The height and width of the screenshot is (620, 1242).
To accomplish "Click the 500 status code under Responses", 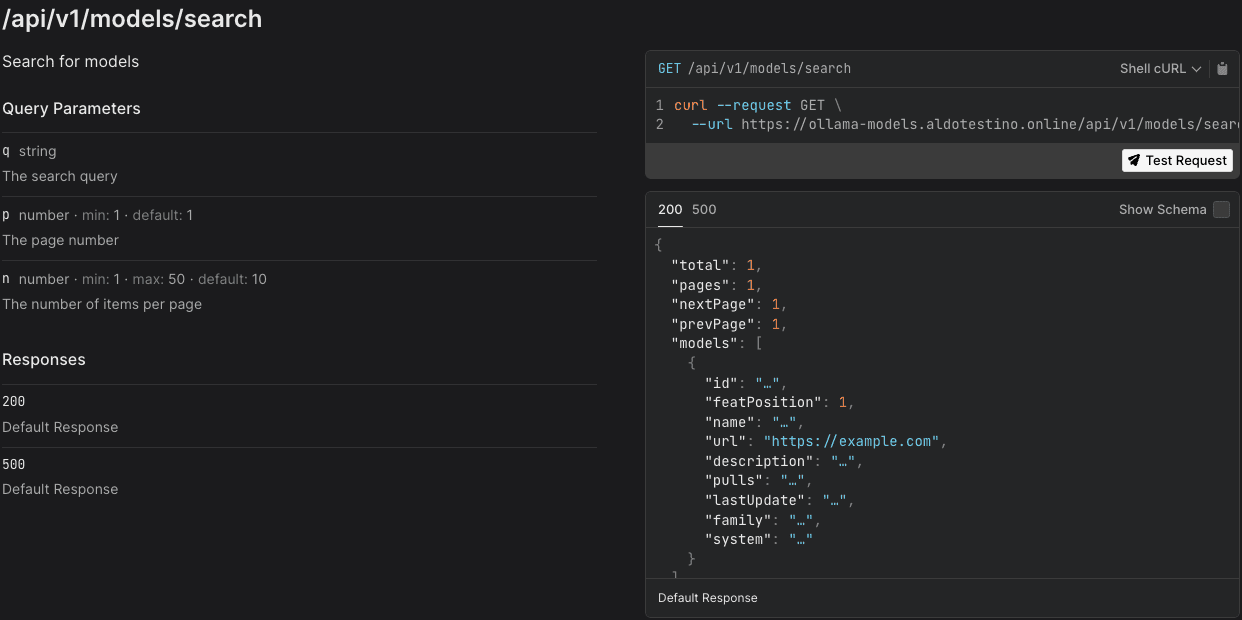I will click(x=14, y=464).
